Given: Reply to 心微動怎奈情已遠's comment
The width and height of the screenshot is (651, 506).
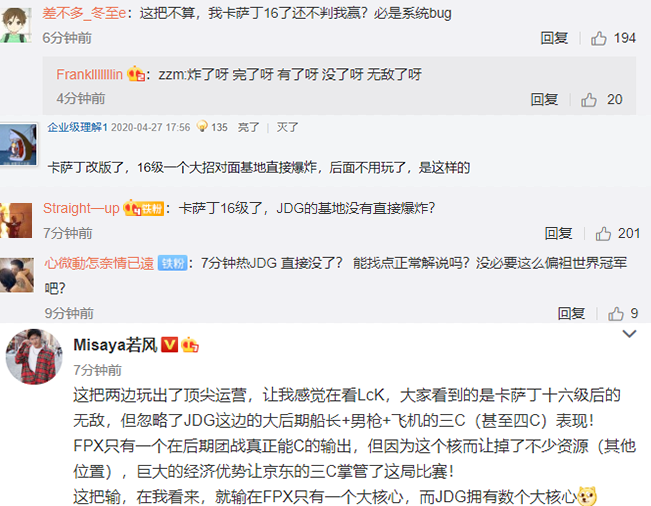Looking at the screenshot, I should pyautogui.click(x=571, y=314).
